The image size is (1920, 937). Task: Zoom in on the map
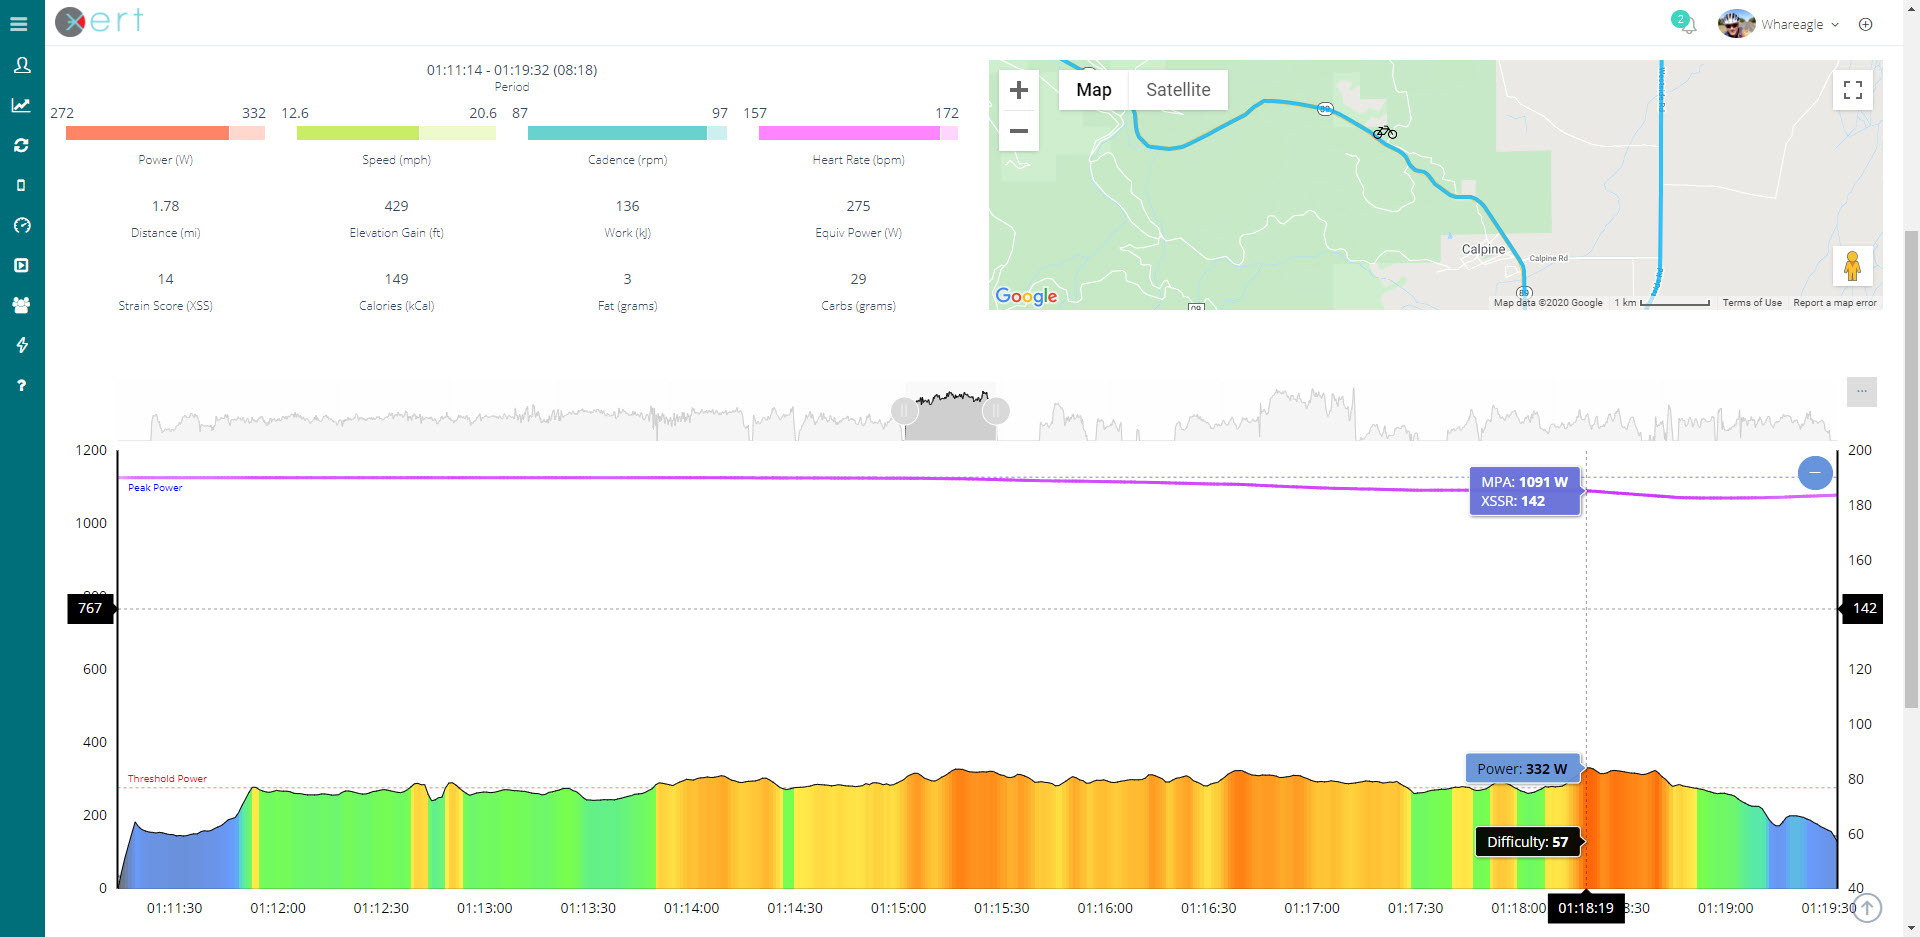pos(1018,89)
